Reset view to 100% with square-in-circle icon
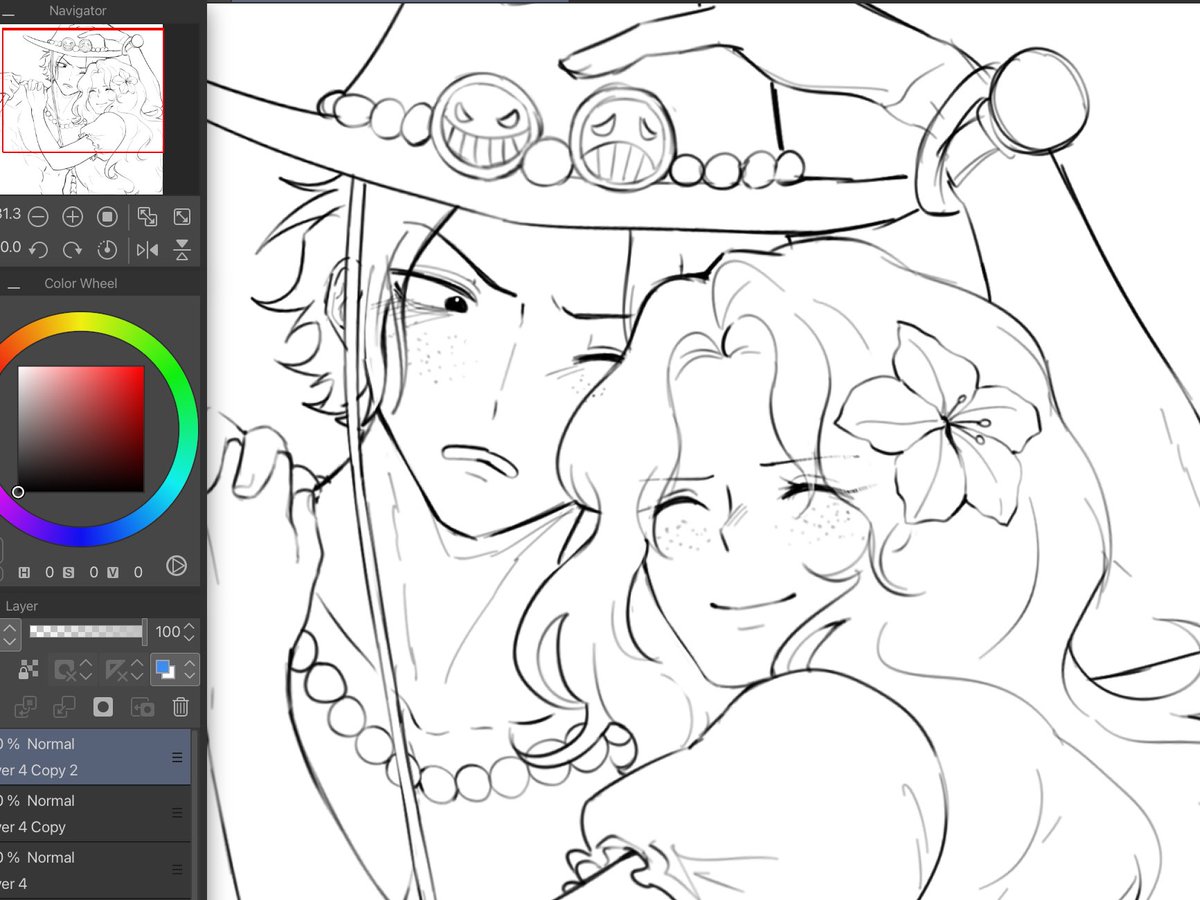Screen dimensions: 1200x900 [107, 216]
